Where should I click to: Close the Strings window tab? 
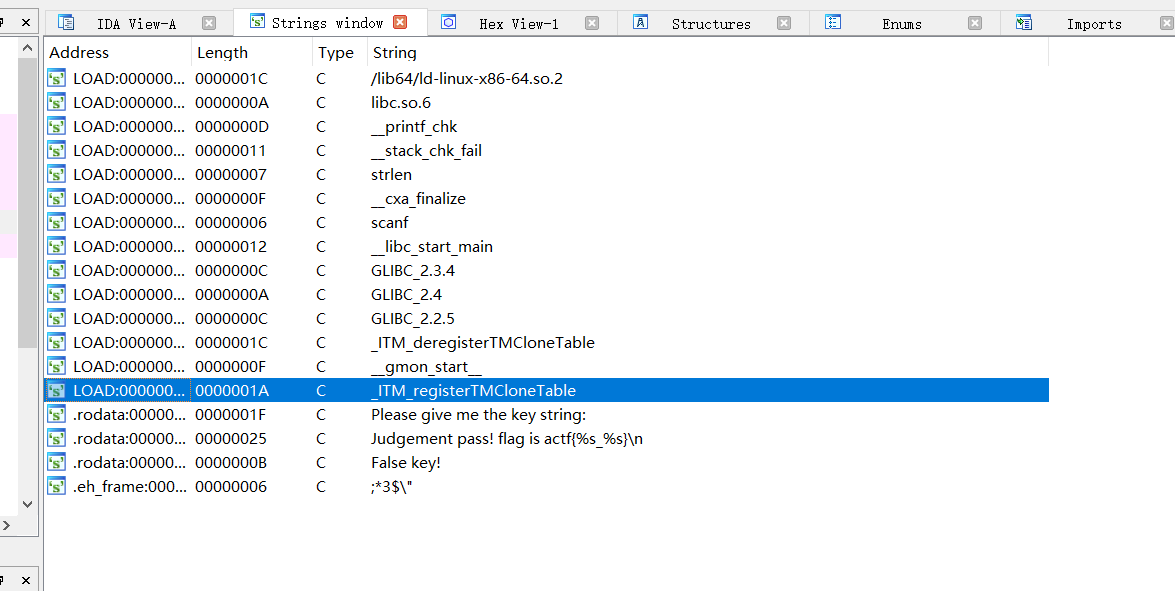[400, 22]
